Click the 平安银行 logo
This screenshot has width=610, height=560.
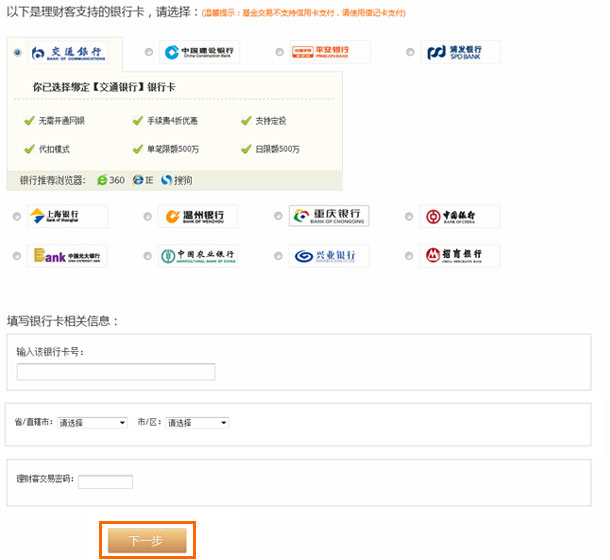coord(330,52)
